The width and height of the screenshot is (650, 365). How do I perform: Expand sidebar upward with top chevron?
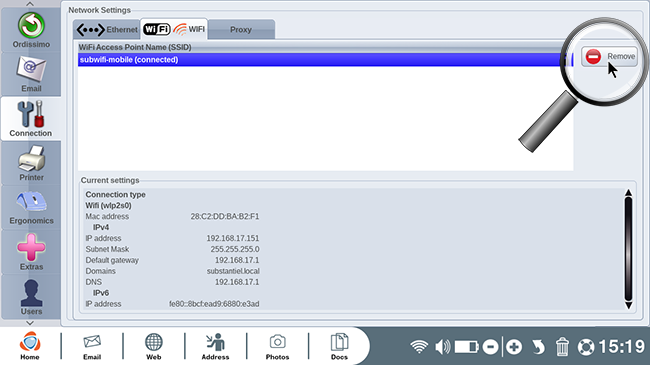(30, 4)
